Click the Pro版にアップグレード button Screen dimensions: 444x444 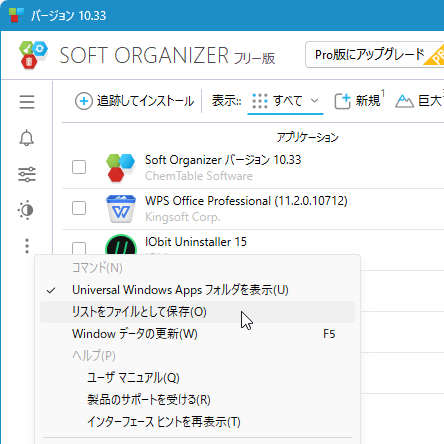pos(375,55)
